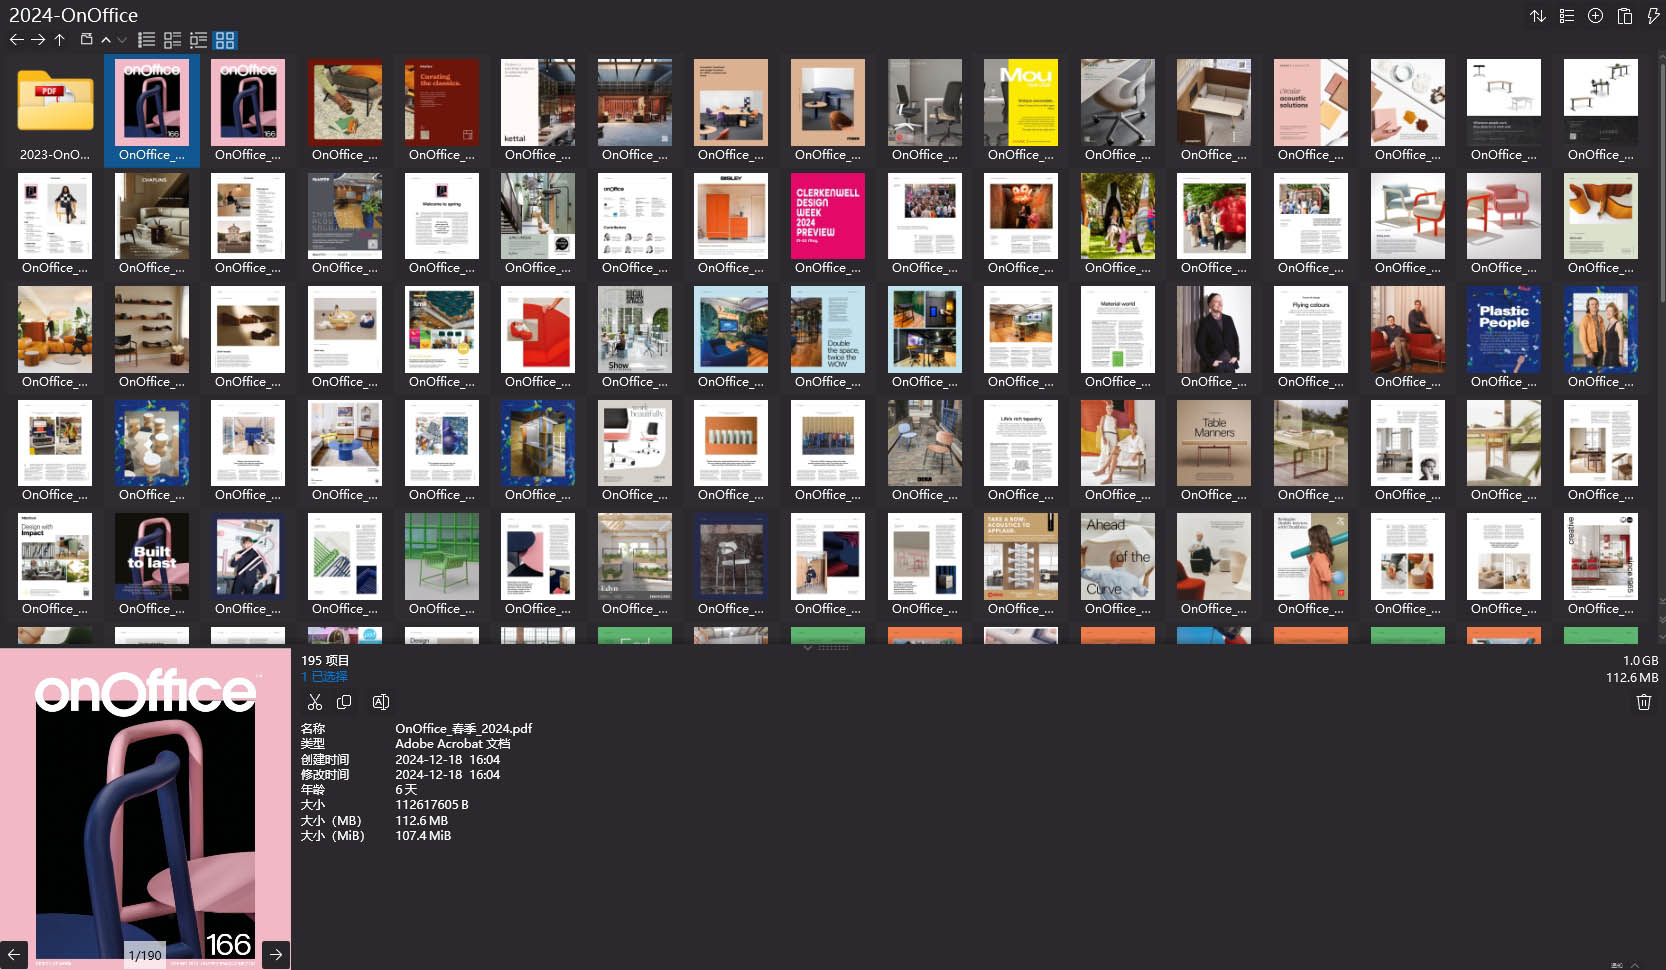The image size is (1666, 970).
Task: Navigate up to the parent folder
Action: [60, 40]
